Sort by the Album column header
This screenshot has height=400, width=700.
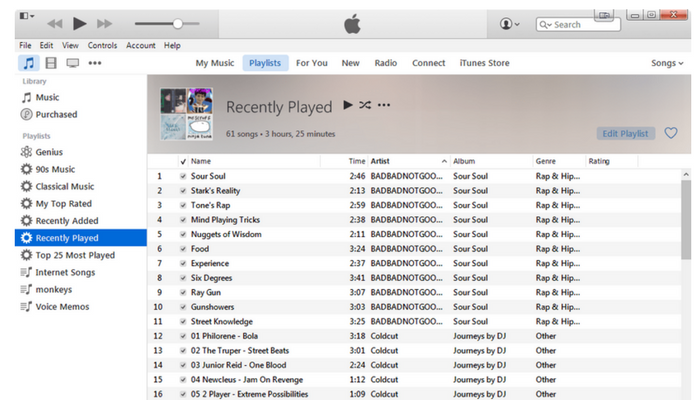tap(464, 161)
